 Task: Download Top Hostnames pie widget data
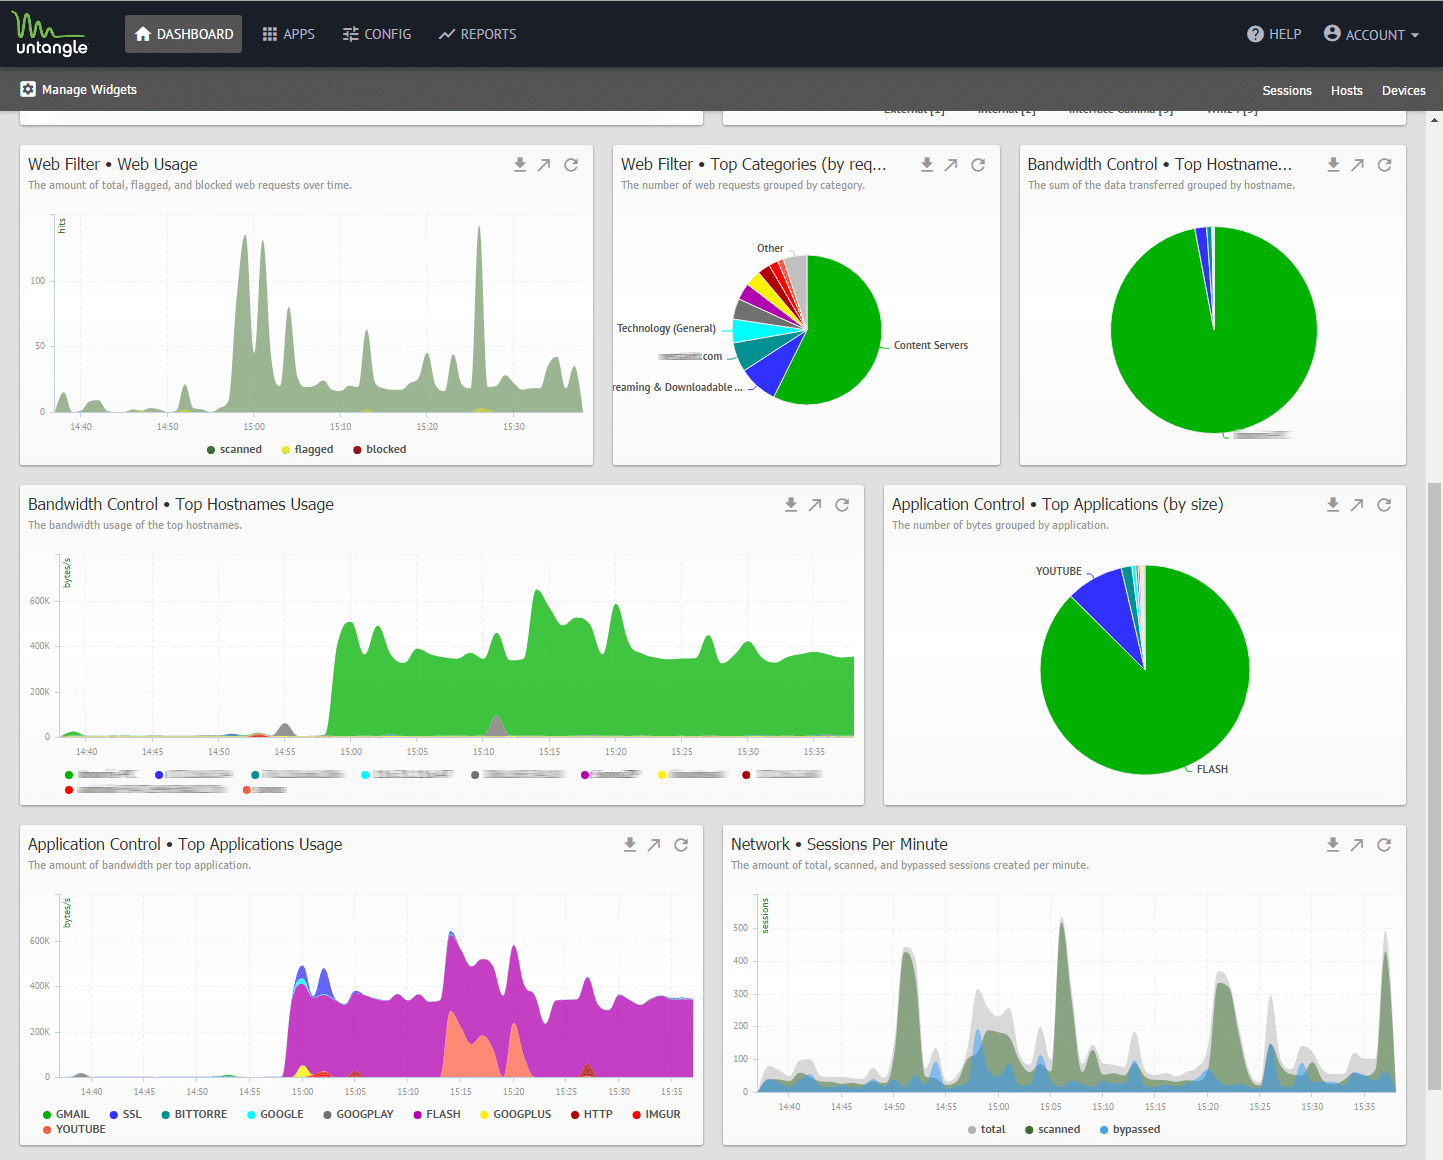pyautogui.click(x=1333, y=165)
